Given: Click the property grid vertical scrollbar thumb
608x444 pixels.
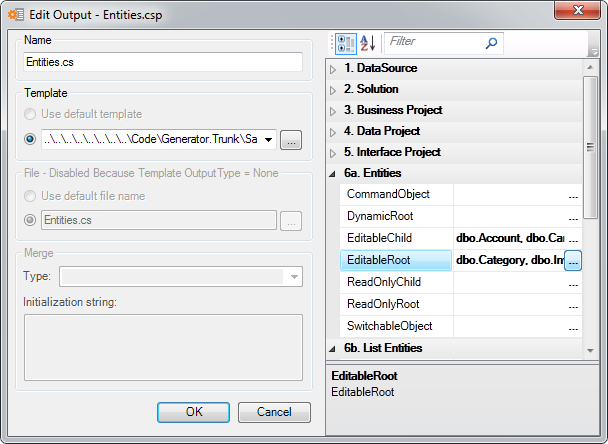Looking at the screenshot, I should (590, 147).
